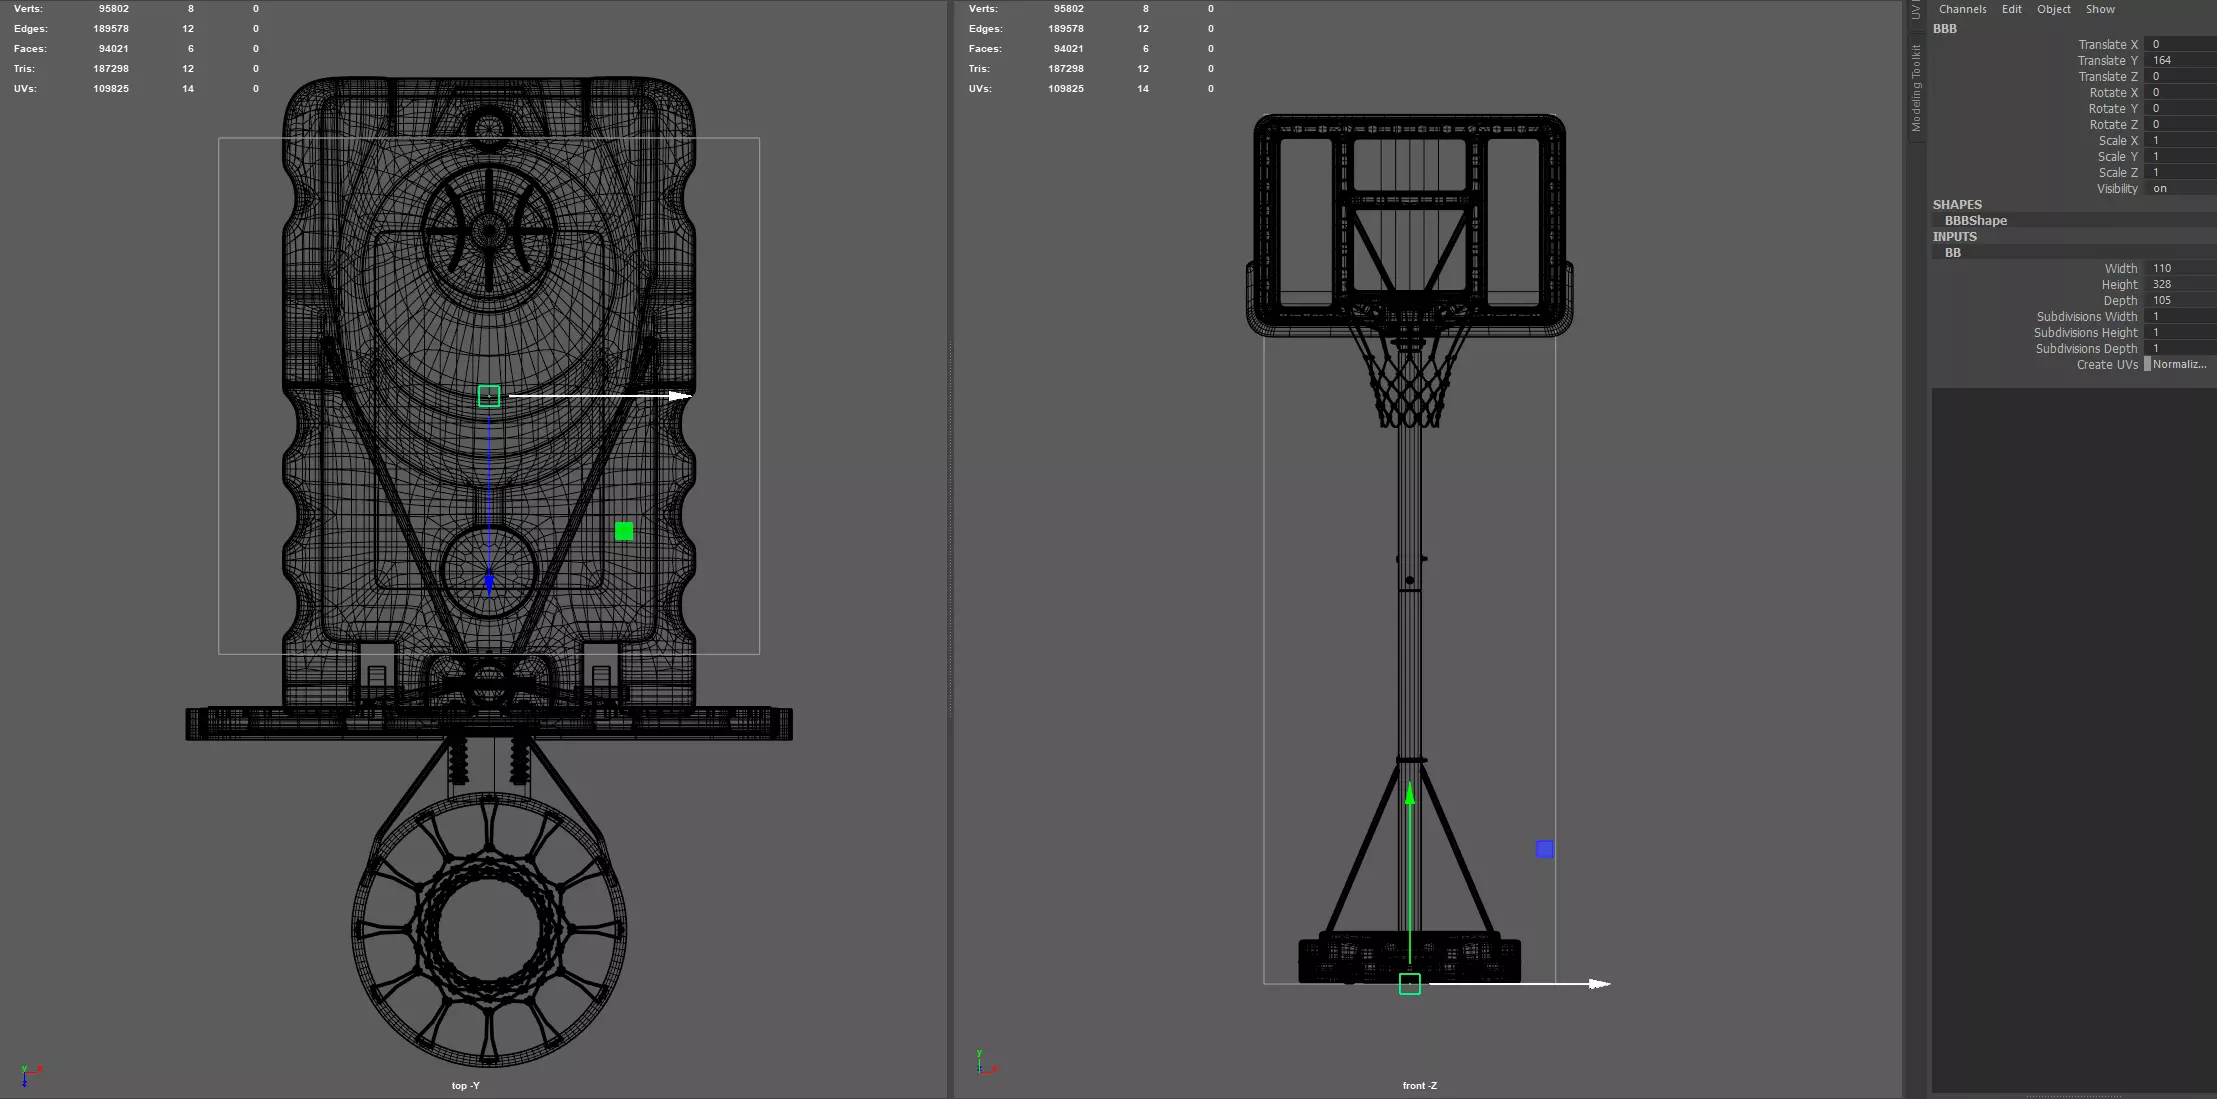
Task: Select the Subdivisions Depth value field
Action: click(x=2180, y=348)
